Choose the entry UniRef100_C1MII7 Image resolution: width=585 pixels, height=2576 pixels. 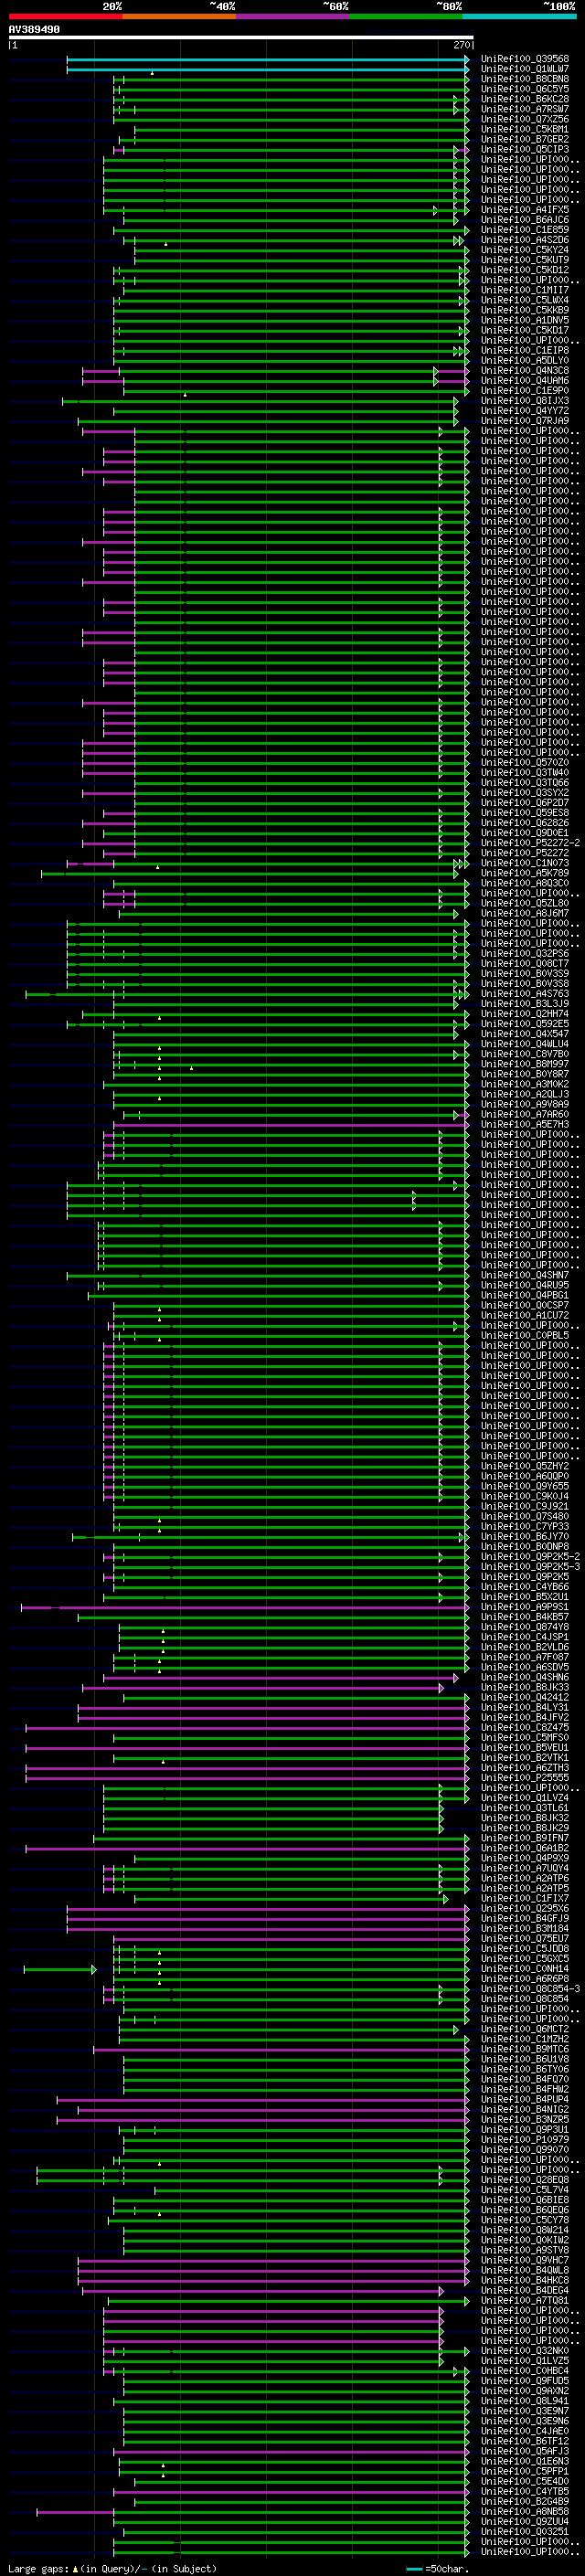525,290
